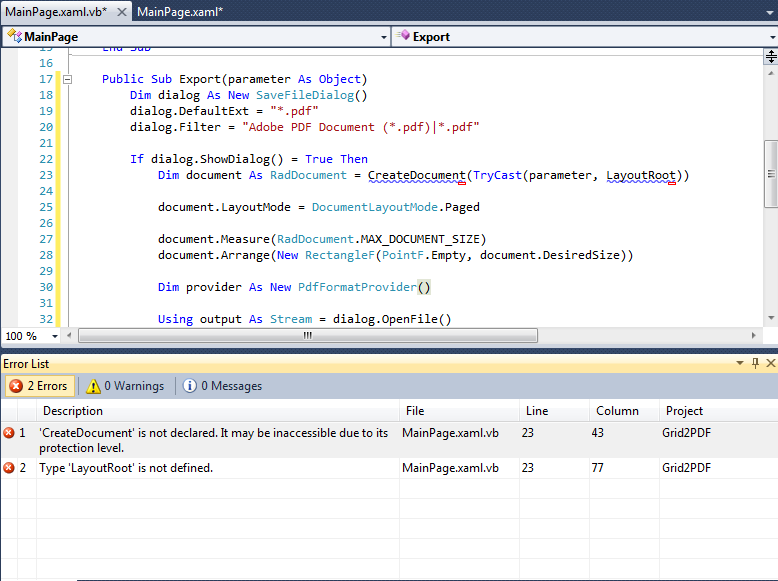778x581 pixels.
Task: Open the 100 % zoom level dropdown
Action: (57, 336)
